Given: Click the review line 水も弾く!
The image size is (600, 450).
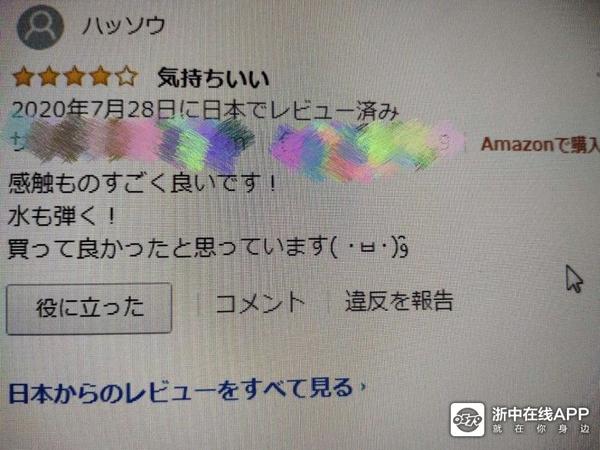Looking at the screenshot, I should (x=61, y=216).
